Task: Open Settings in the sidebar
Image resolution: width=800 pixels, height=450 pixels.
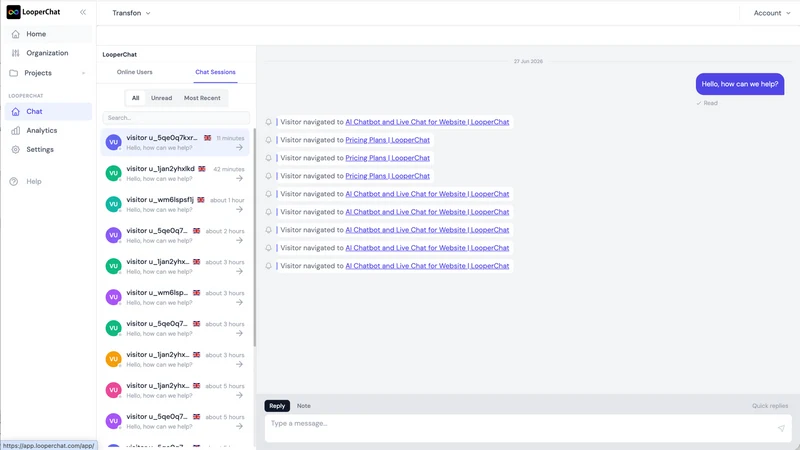Action: (48, 149)
